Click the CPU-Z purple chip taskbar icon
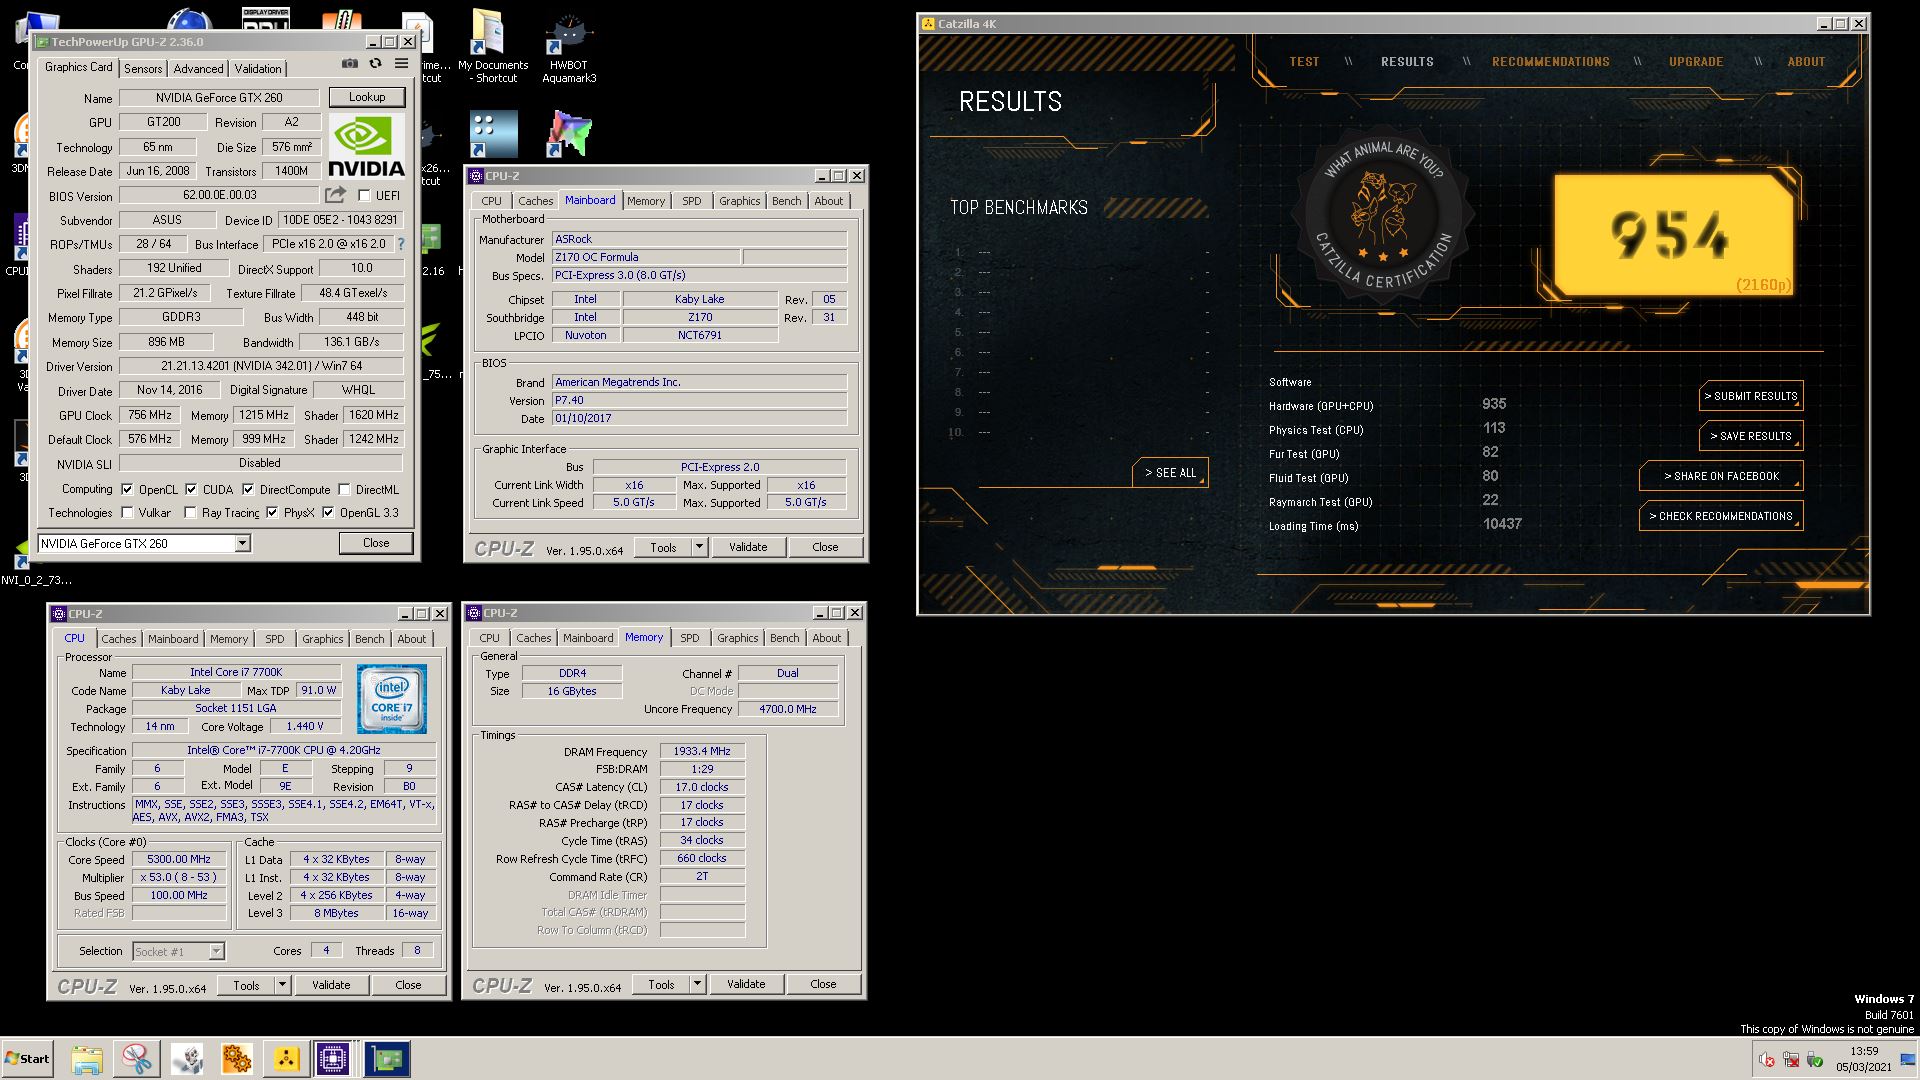Viewport: 1920px width, 1080px height. (x=333, y=1059)
